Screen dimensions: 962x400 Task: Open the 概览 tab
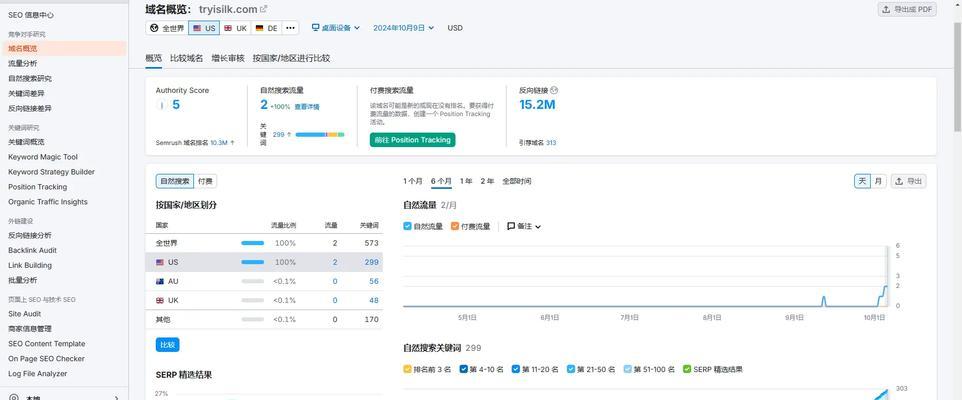pos(153,58)
